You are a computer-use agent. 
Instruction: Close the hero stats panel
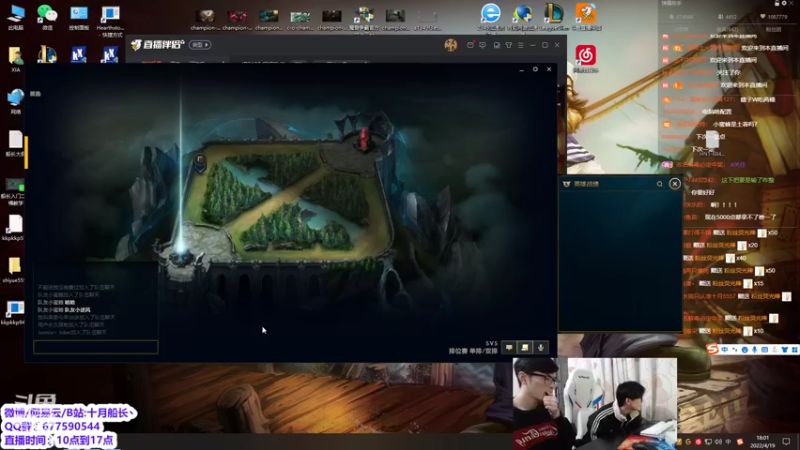point(674,184)
